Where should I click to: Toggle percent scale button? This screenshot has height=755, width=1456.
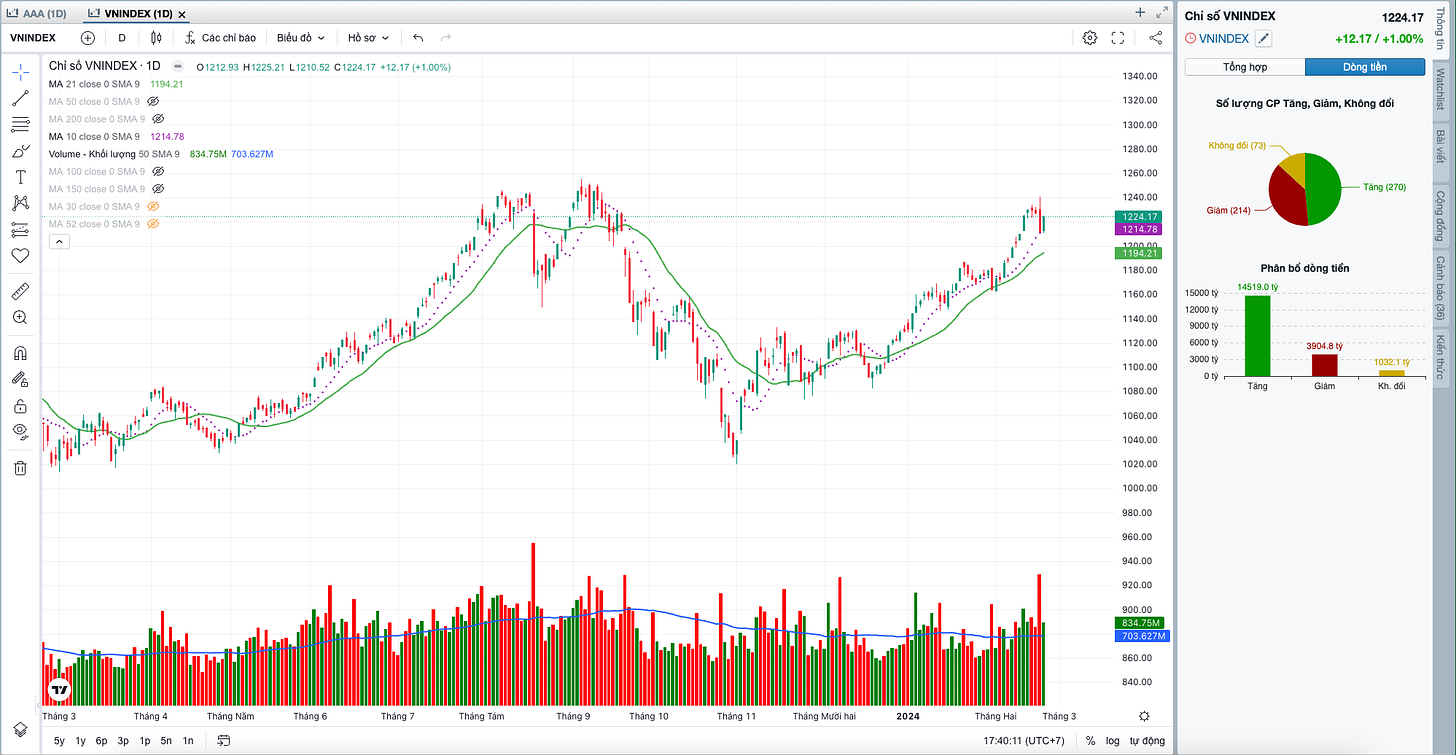[1090, 741]
